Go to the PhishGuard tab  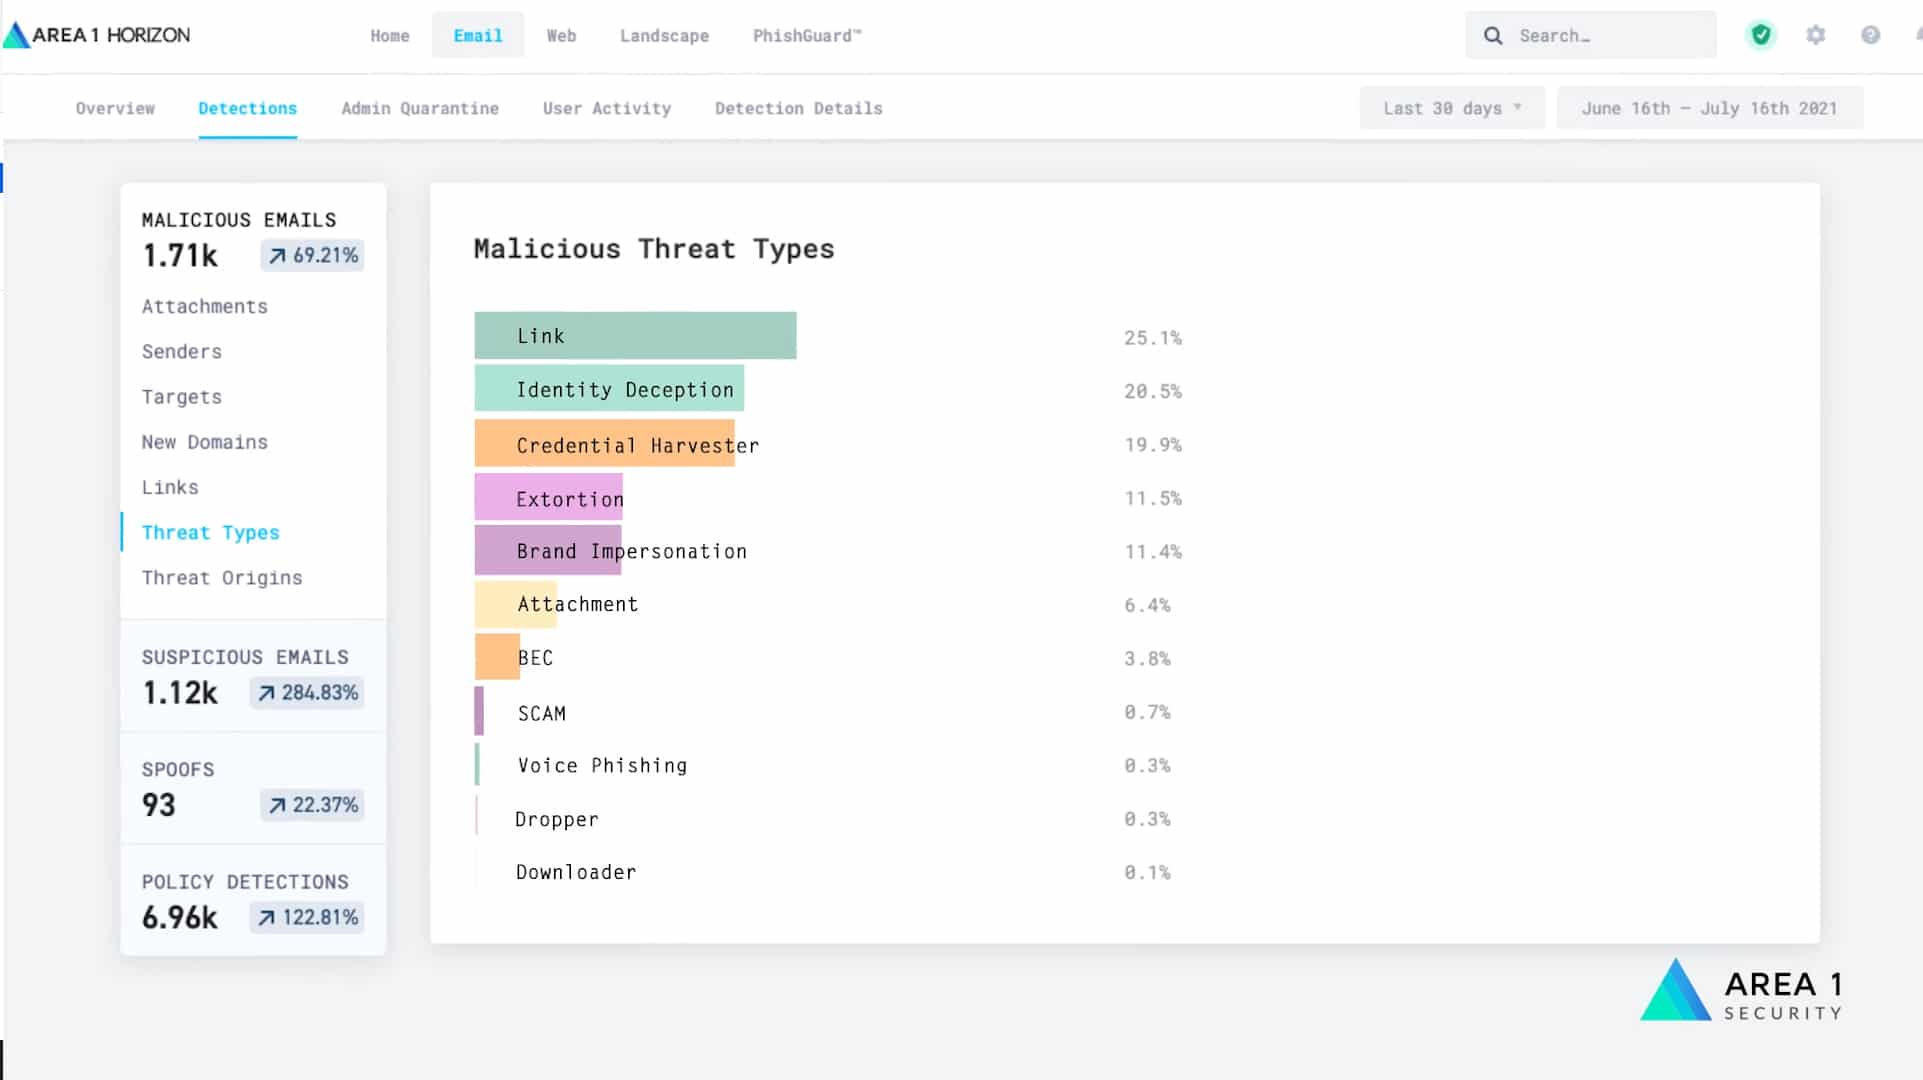(x=806, y=36)
